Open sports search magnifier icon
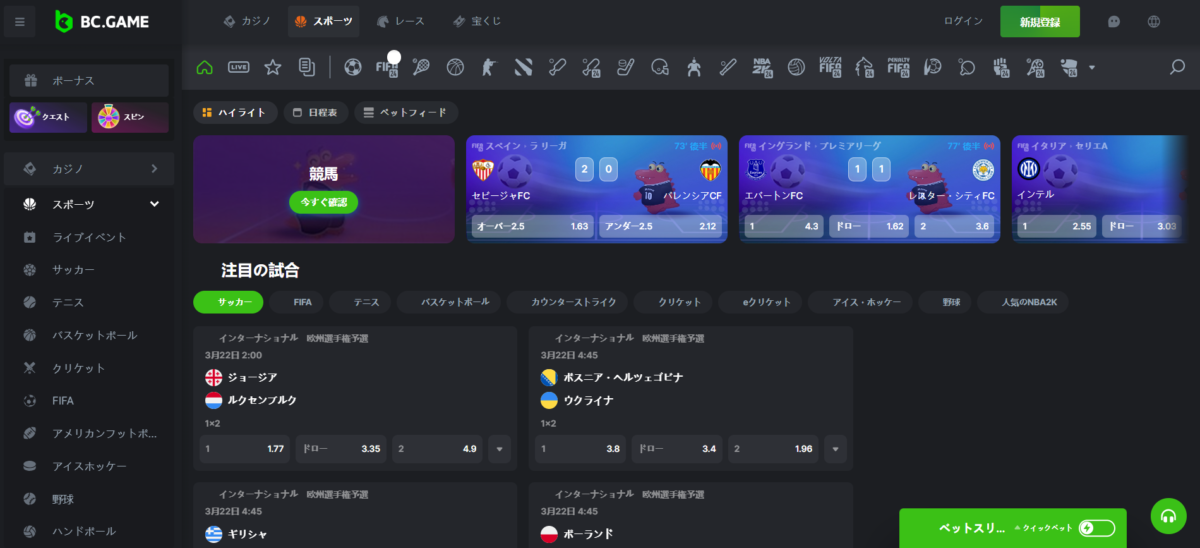Image resolution: width=1200 pixels, height=548 pixels. (x=1177, y=67)
